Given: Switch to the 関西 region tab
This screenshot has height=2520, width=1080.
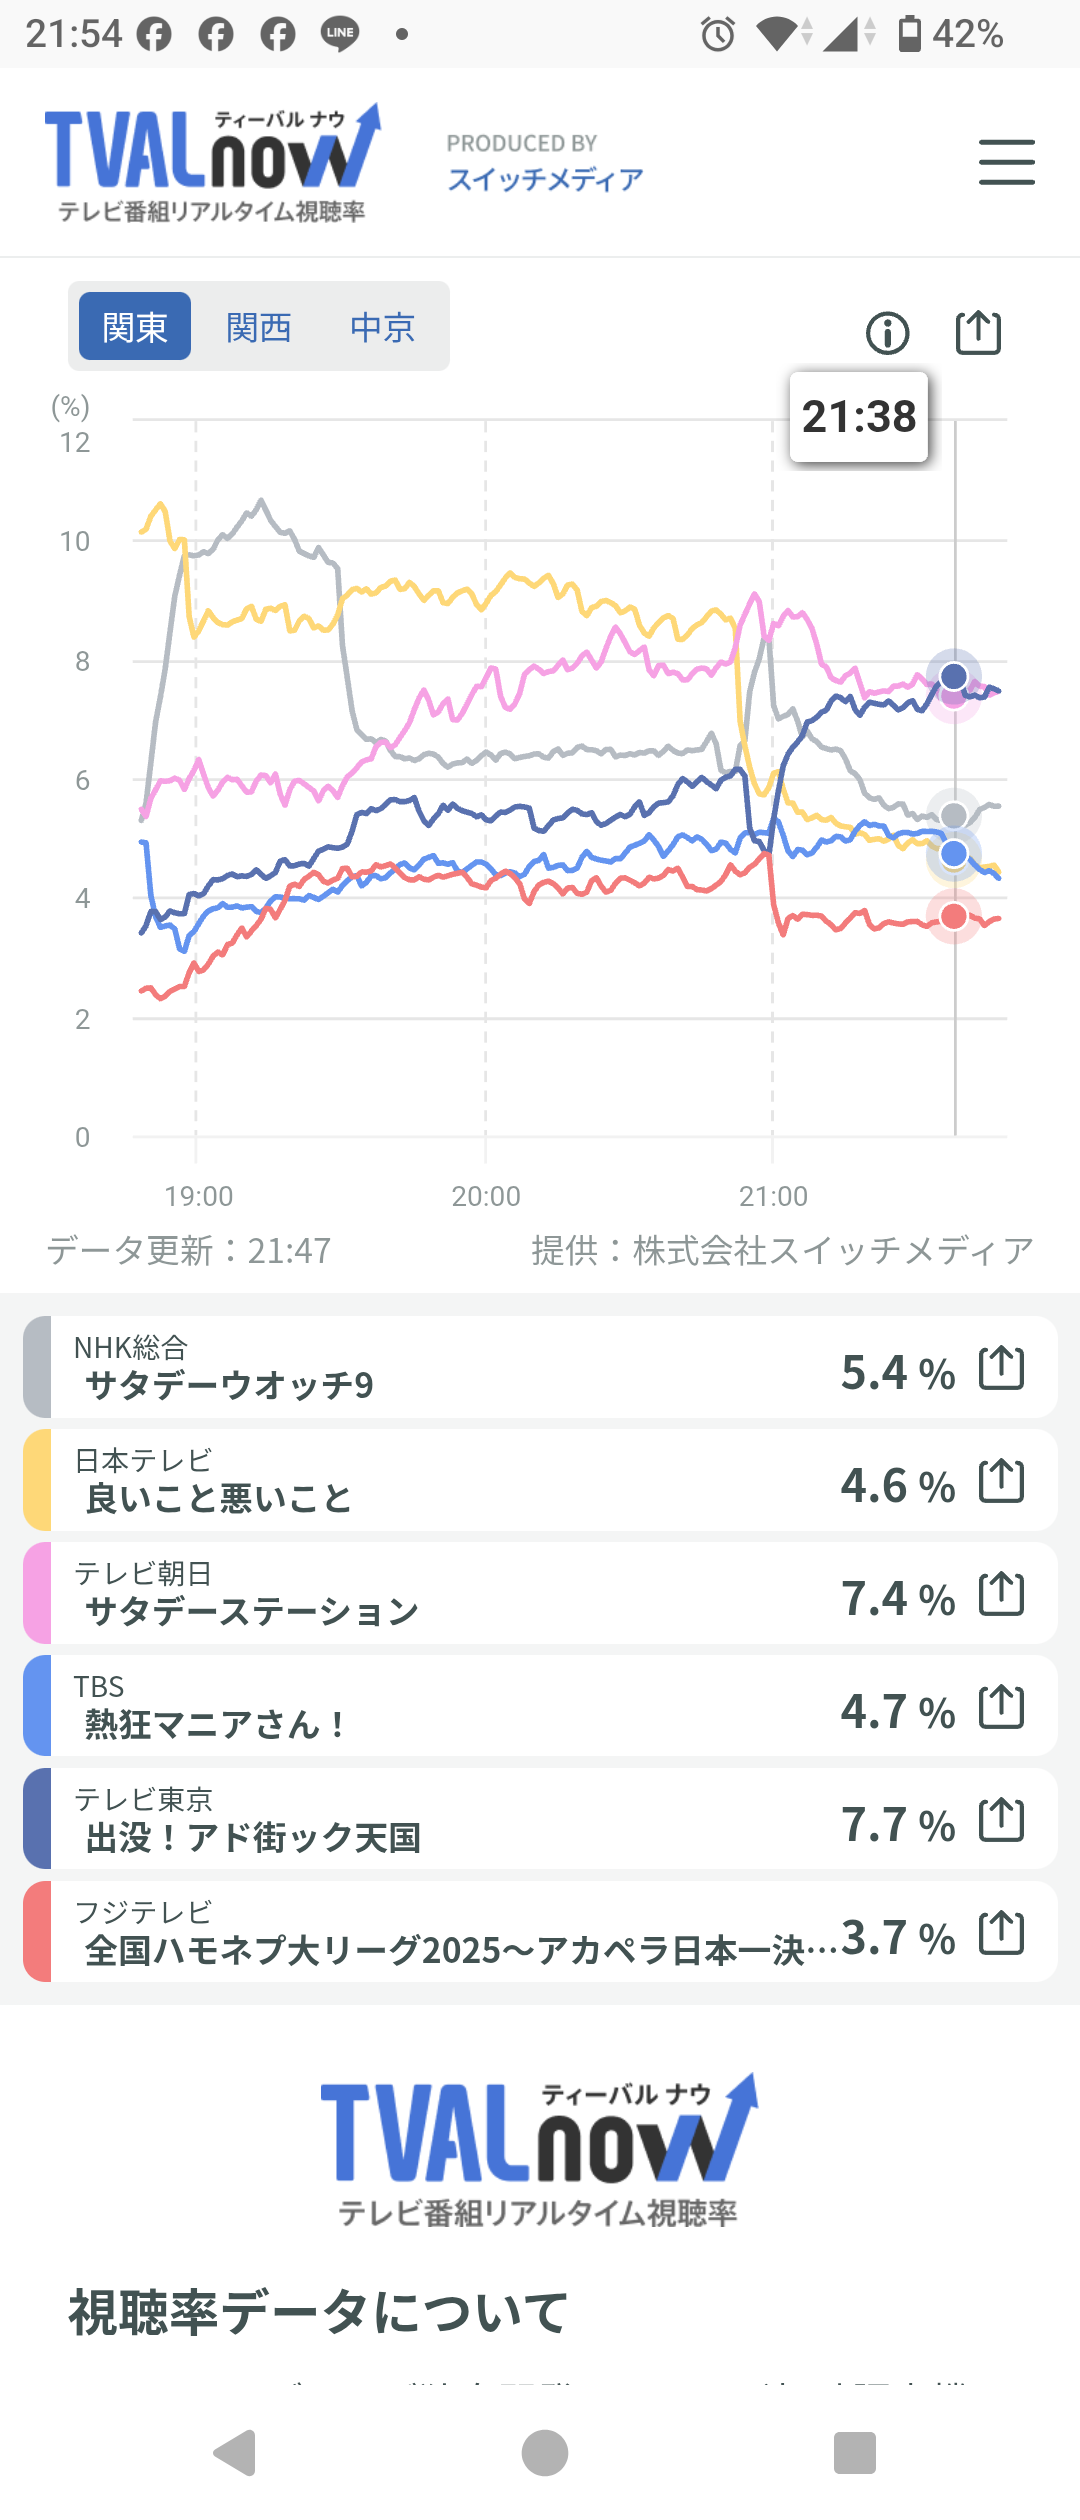Looking at the screenshot, I should 259,327.
